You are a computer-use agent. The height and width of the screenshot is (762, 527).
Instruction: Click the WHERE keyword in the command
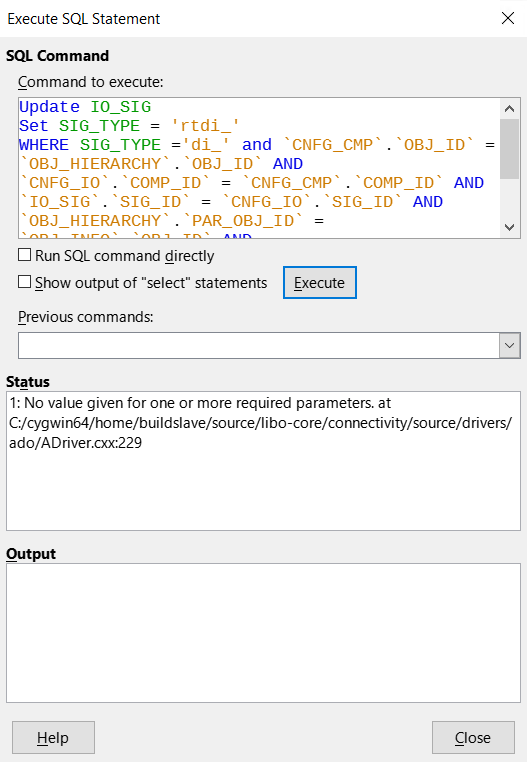point(44,145)
